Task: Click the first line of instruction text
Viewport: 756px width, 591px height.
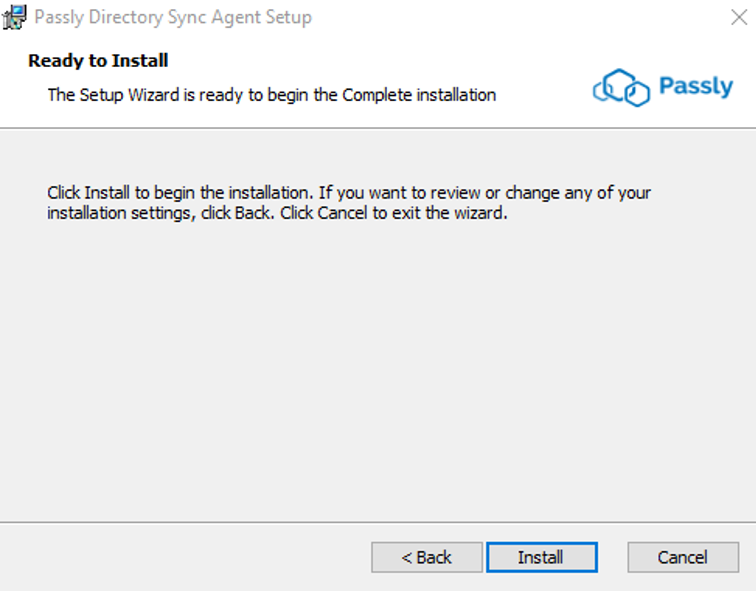Action: pyautogui.click(x=349, y=193)
